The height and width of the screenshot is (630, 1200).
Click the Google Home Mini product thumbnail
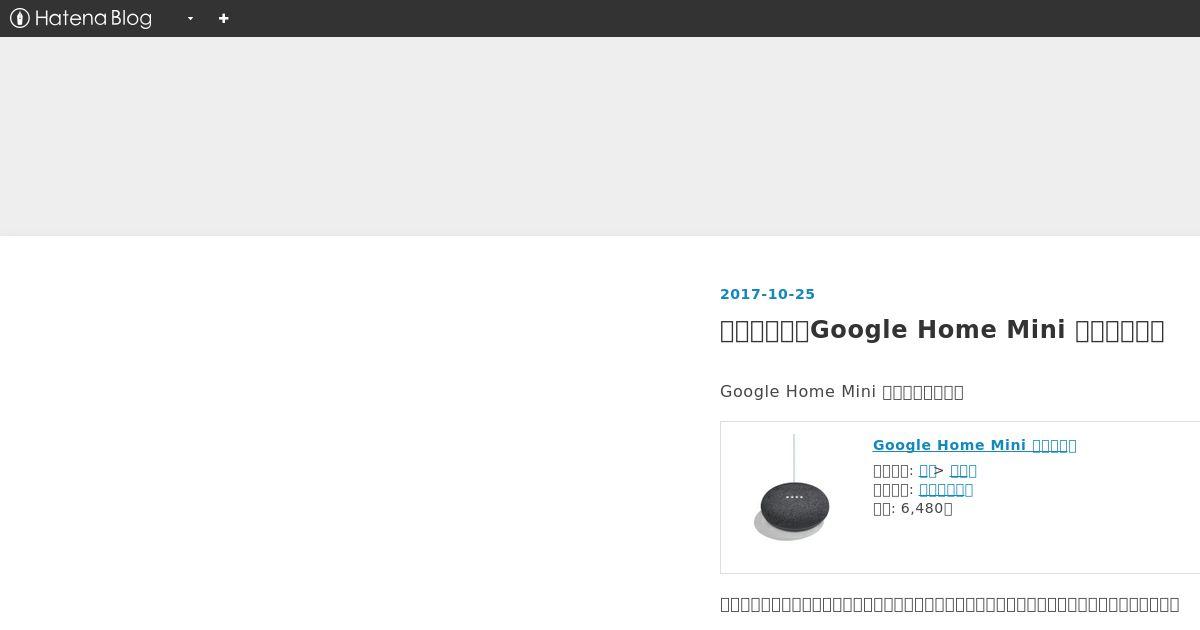coord(791,490)
